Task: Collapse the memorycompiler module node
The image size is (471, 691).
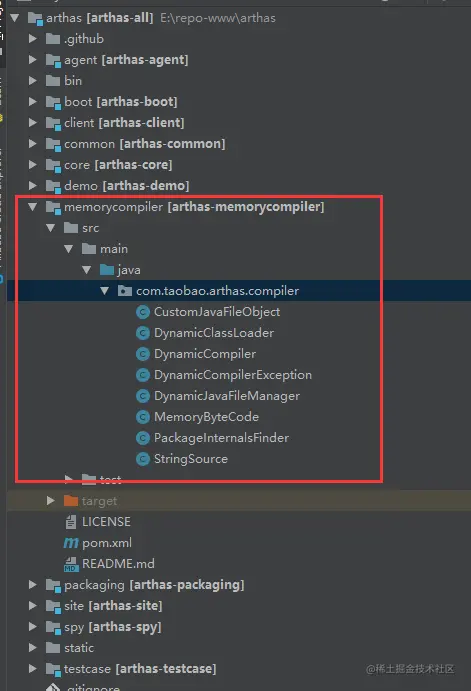Action: (33, 206)
